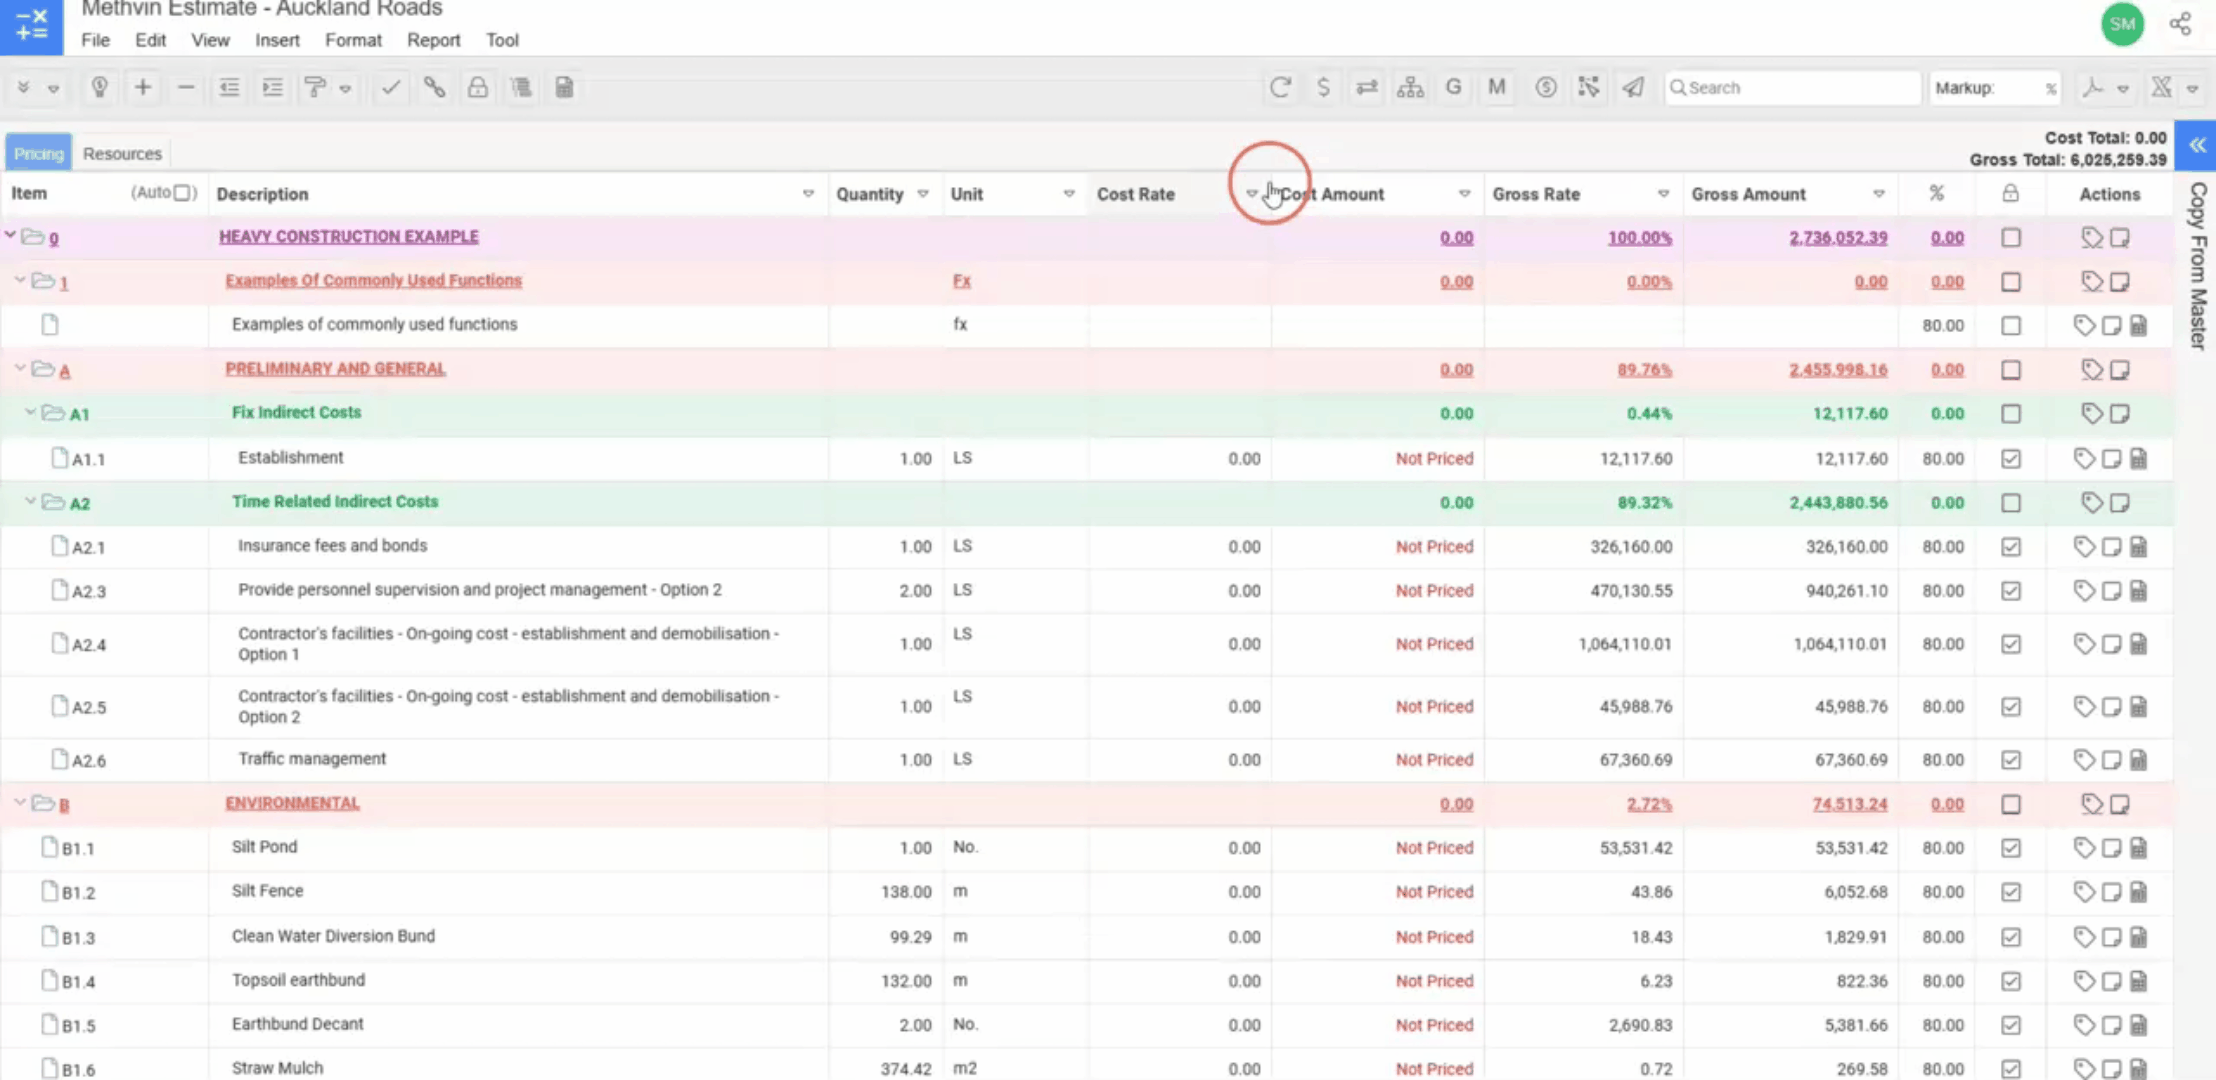Click the share icon at top right
The width and height of the screenshot is (2216, 1080).
coord(2180,24)
